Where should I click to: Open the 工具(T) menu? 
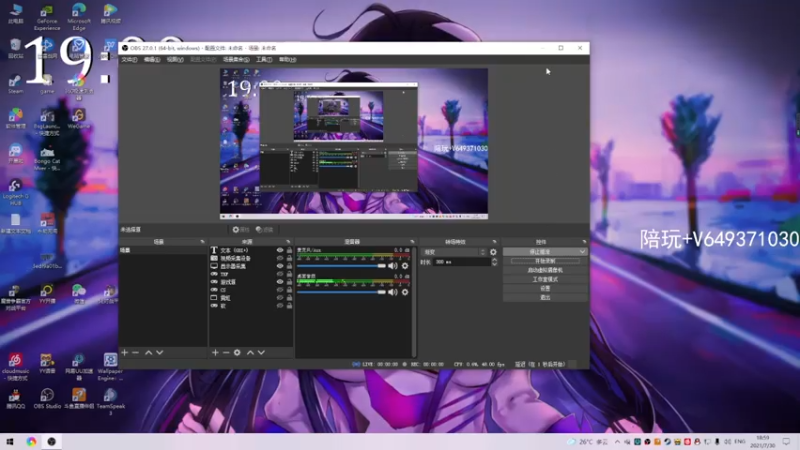pos(264,60)
